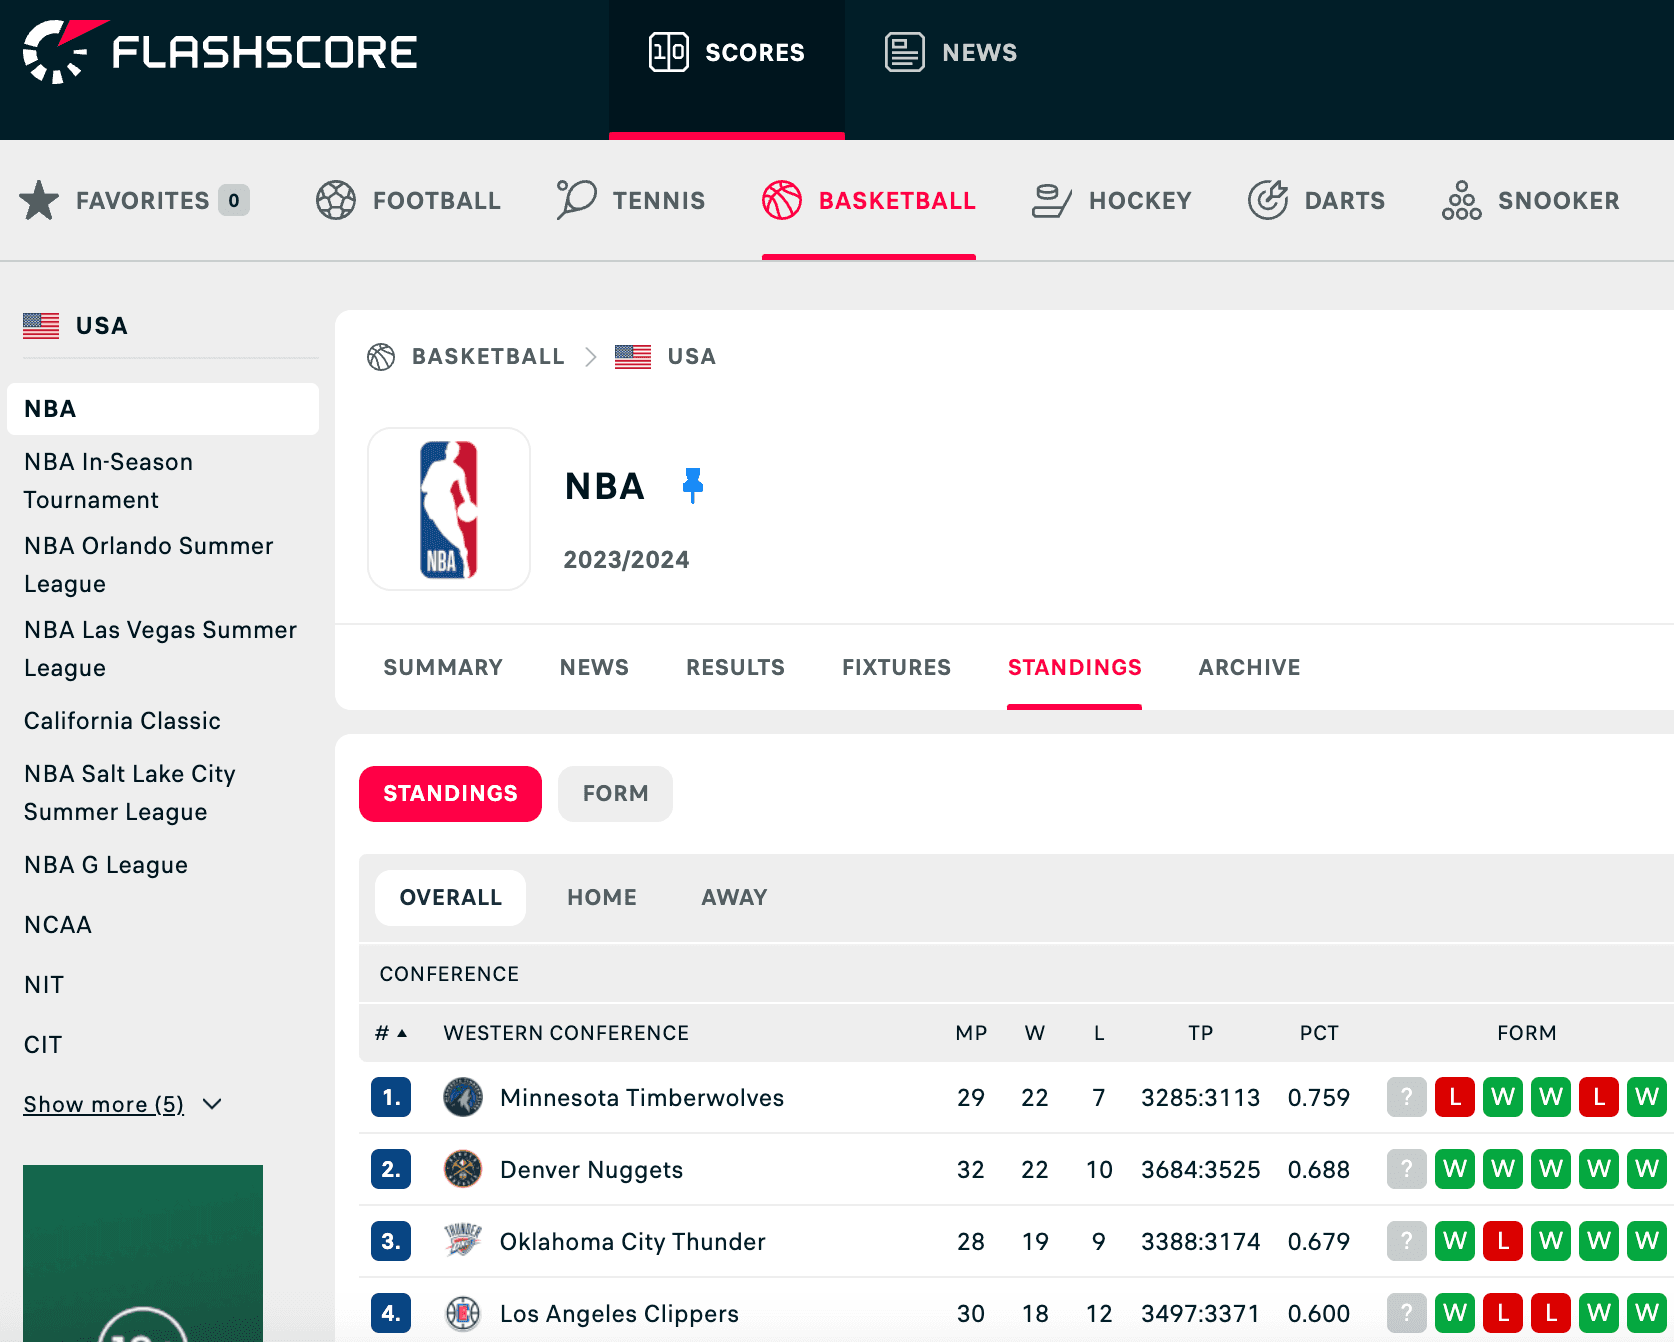Screen dimensions: 1674x1342
Task: Open Scores in the top navigation
Action: pos(727,68)
